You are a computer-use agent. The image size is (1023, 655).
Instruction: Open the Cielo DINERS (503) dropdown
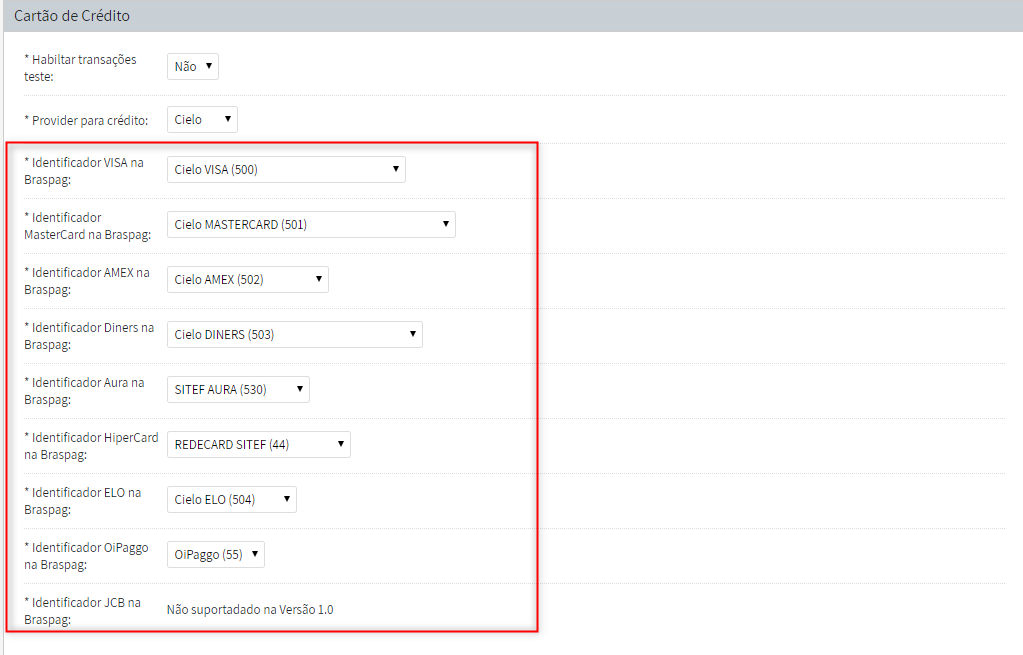(295, 334)
